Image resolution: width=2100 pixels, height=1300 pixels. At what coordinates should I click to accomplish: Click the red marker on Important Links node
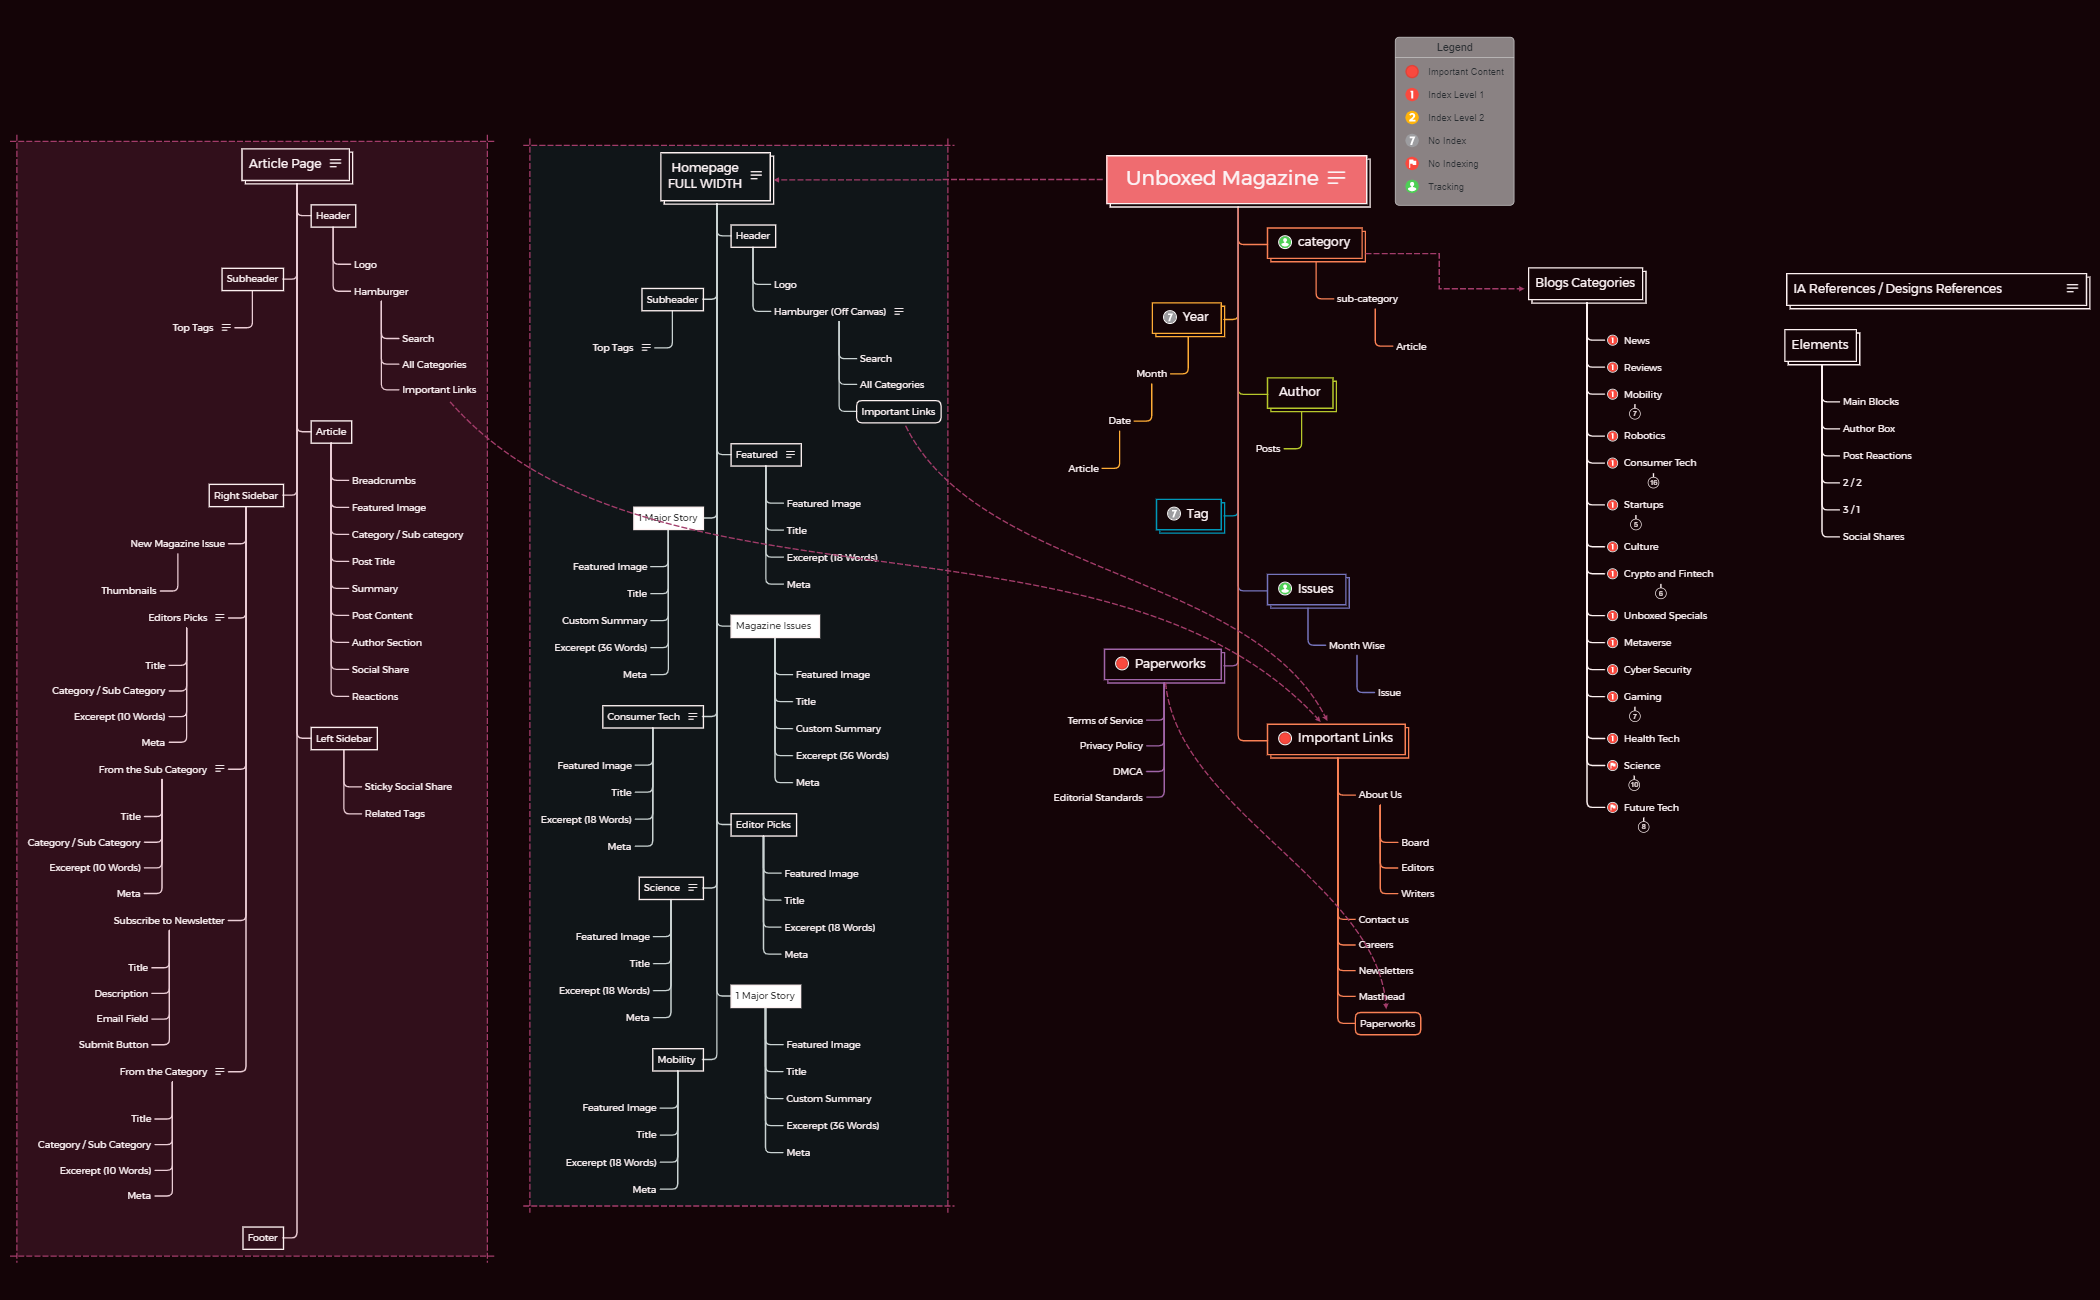coord(1285,738)
